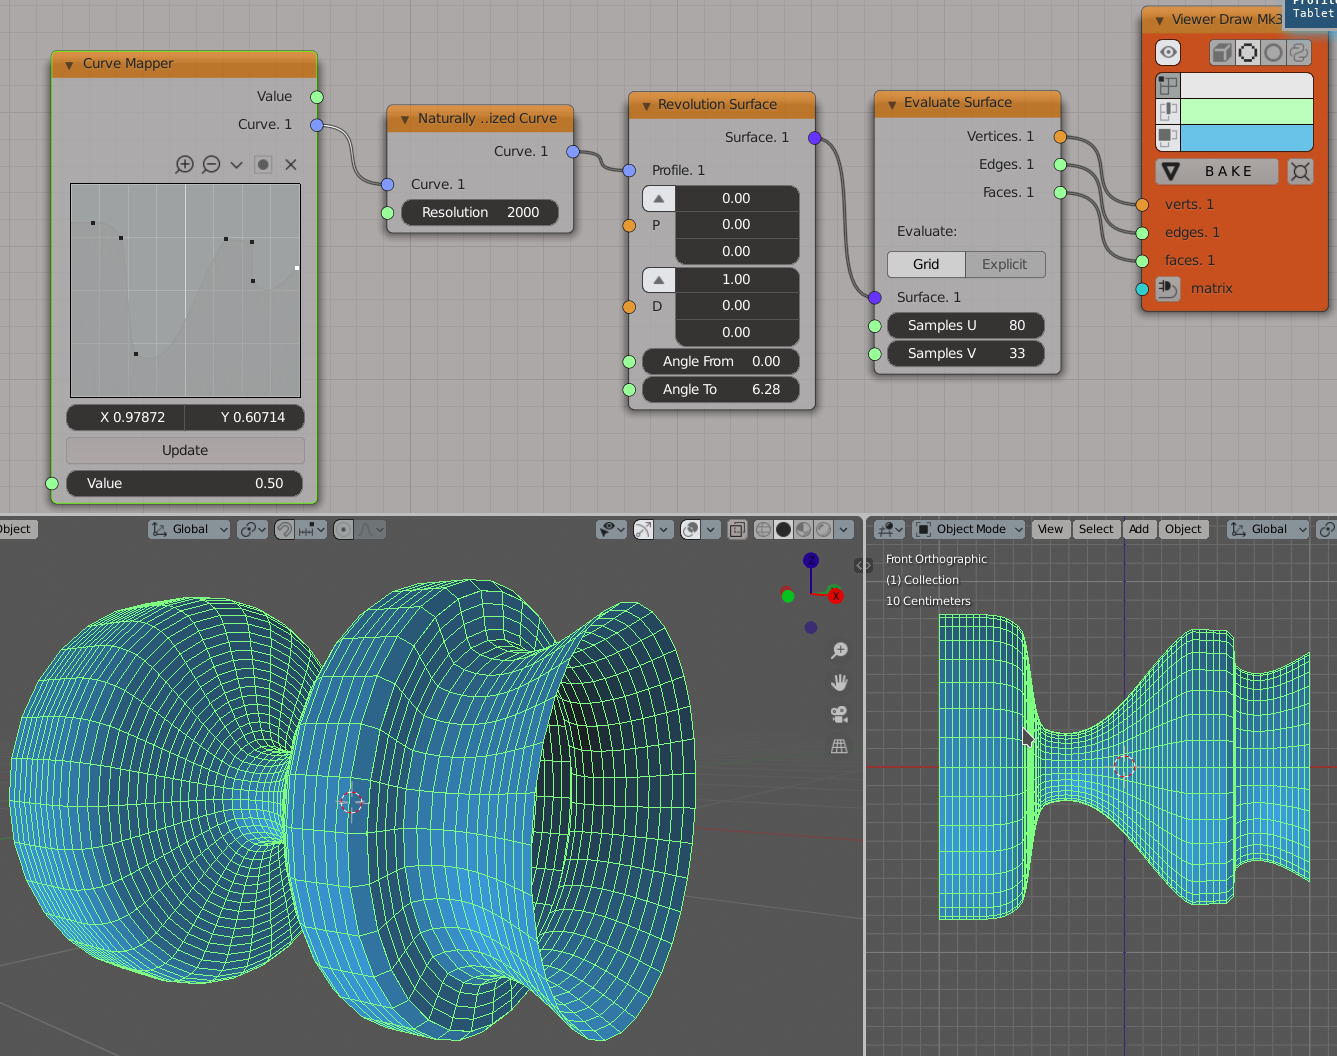This screenshot has width=1337, height=1056.
Task: Open Object Mode dropdown
Action: point(968,529)
